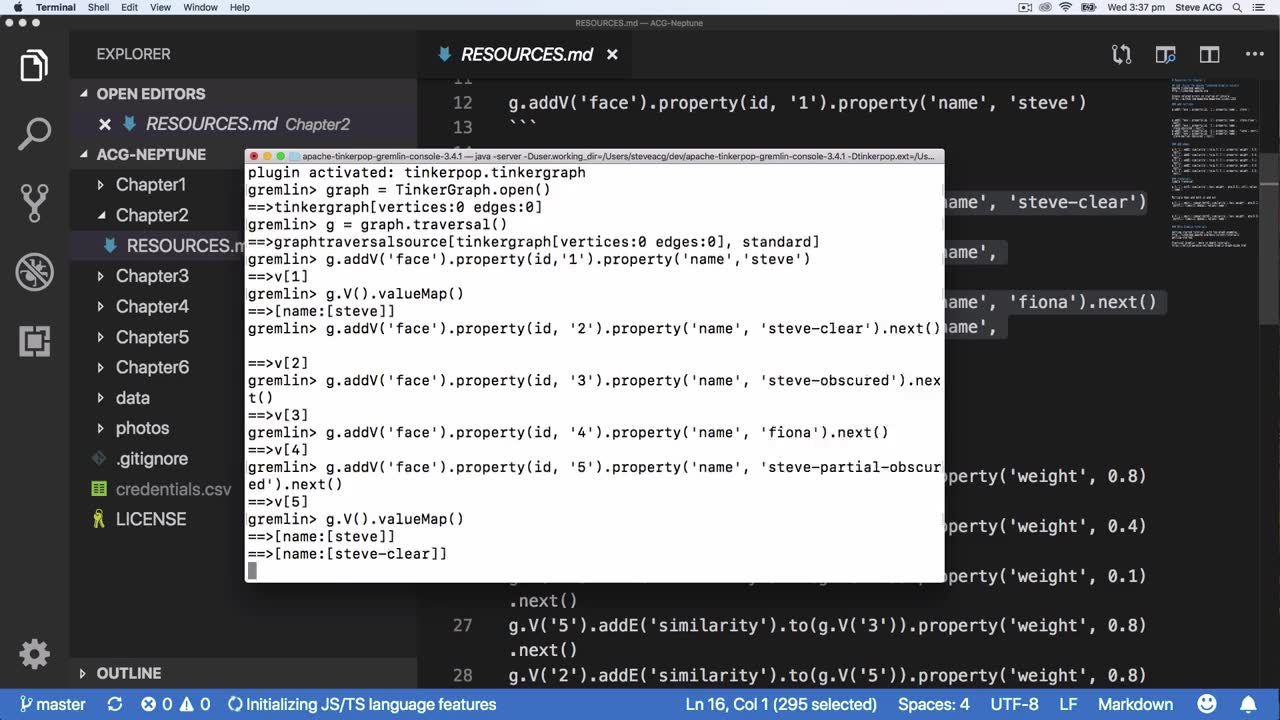The image size is (1280, 720).
Task: Open the editor More Actions menu
Action: pyautogui.click(x=1254, y=54)
